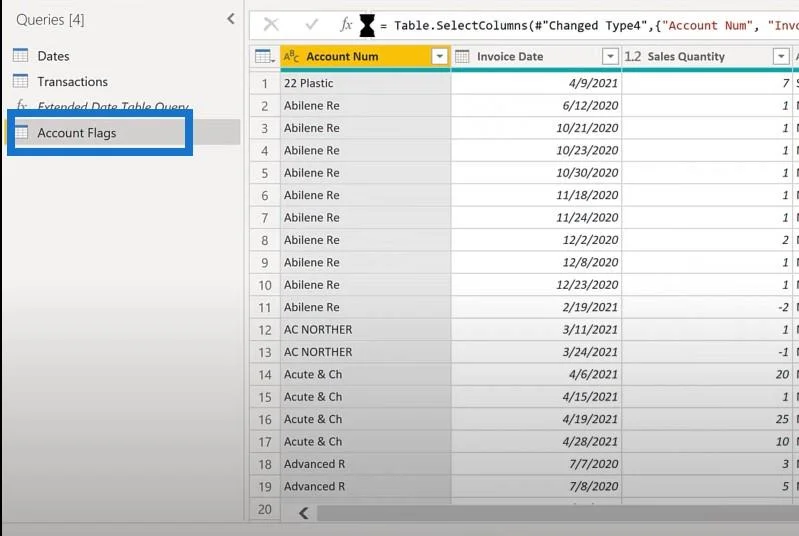Click the 10/21/2020 invoice date cell

(x=536, y=128)
